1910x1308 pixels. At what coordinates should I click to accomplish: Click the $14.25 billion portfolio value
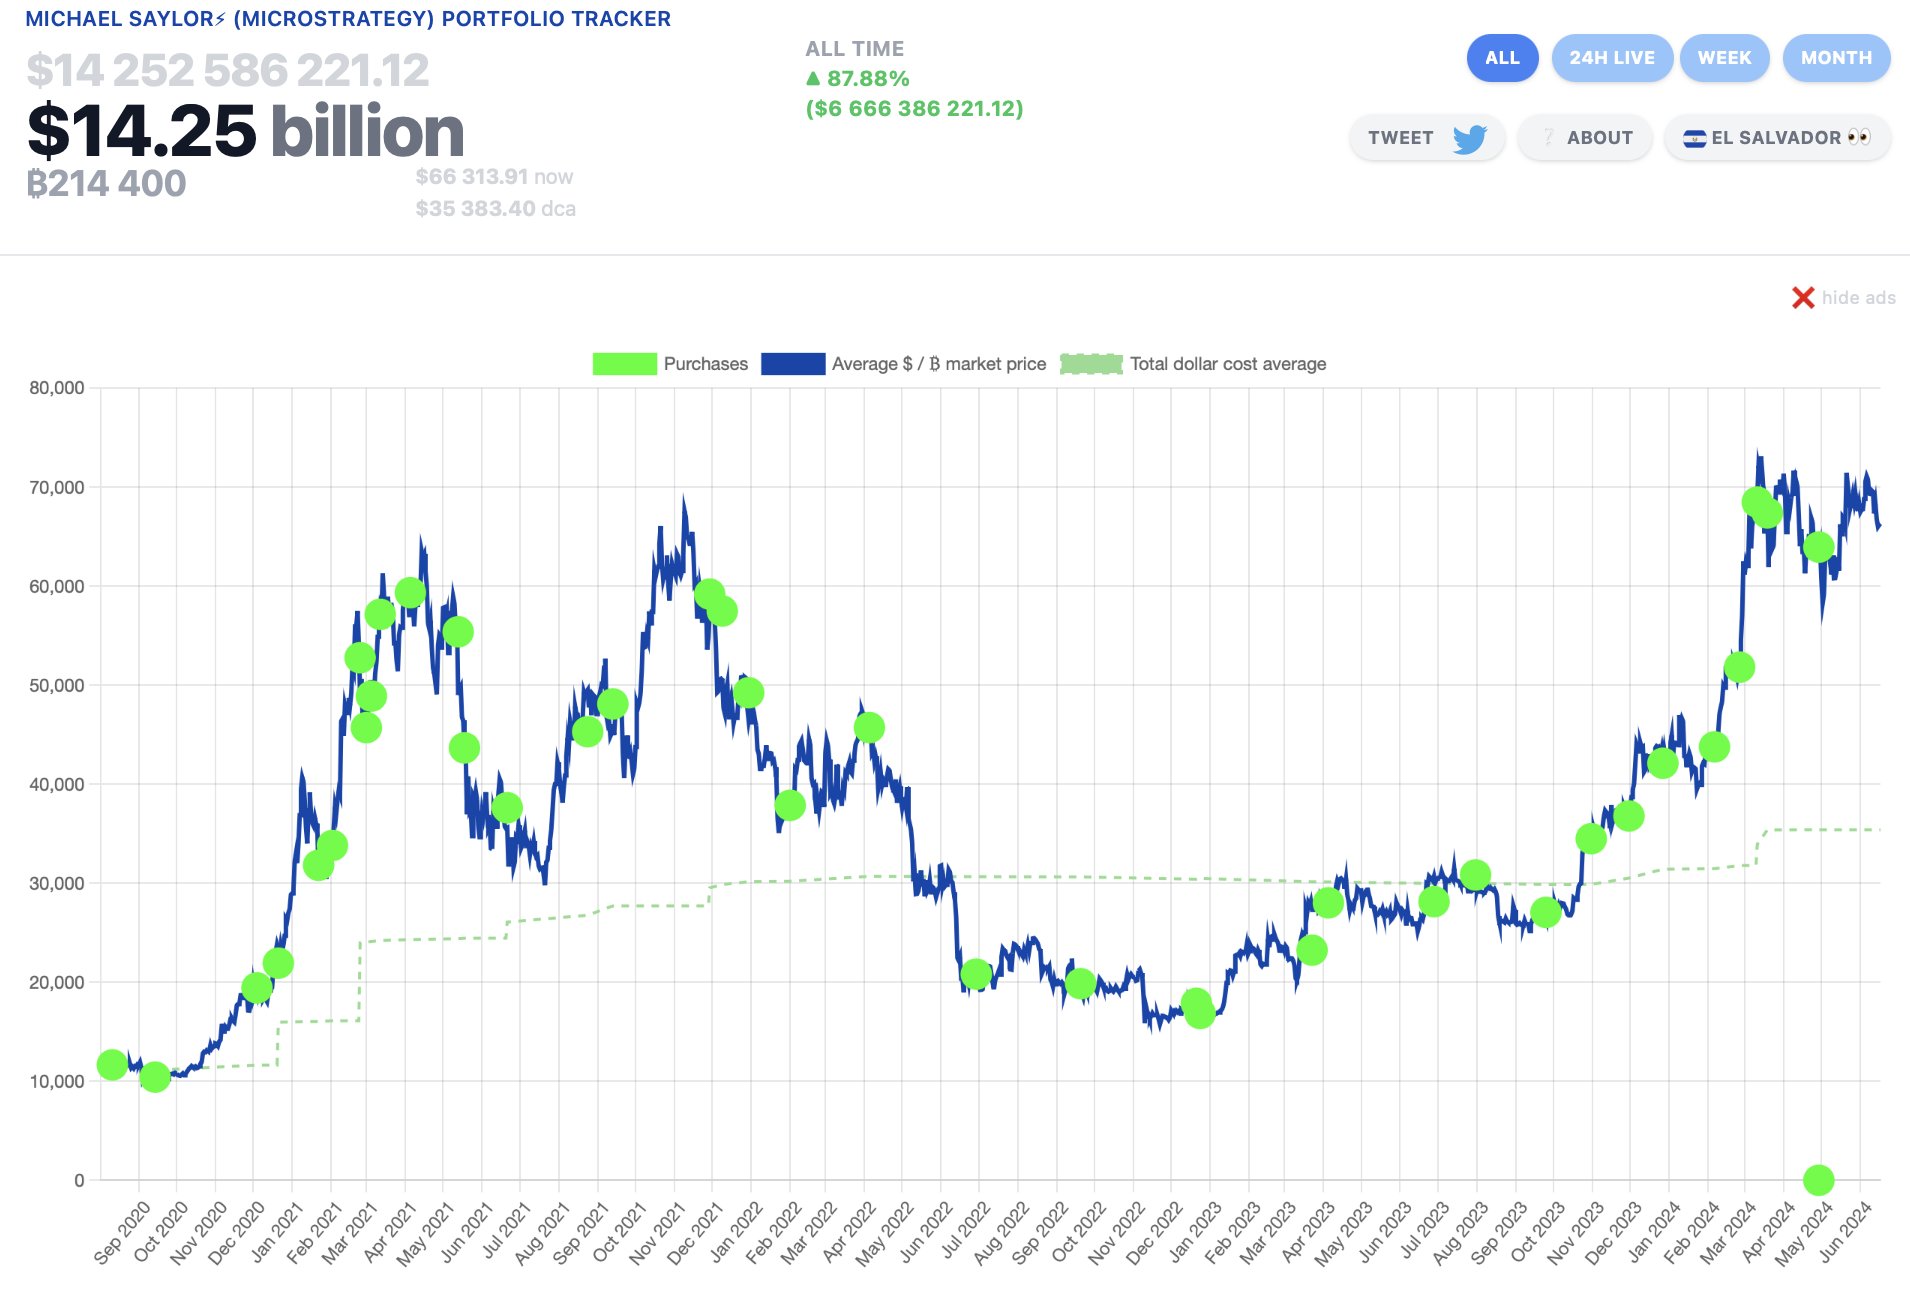point(246,131)
